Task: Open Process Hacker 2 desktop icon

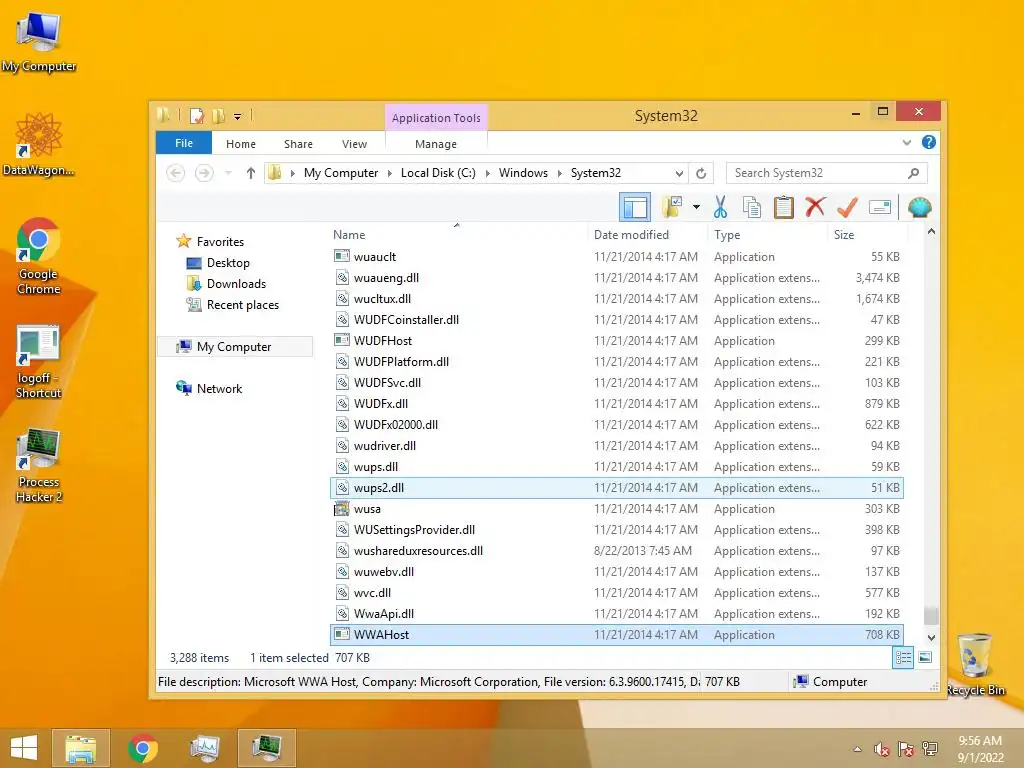Action: pos(39,465)
